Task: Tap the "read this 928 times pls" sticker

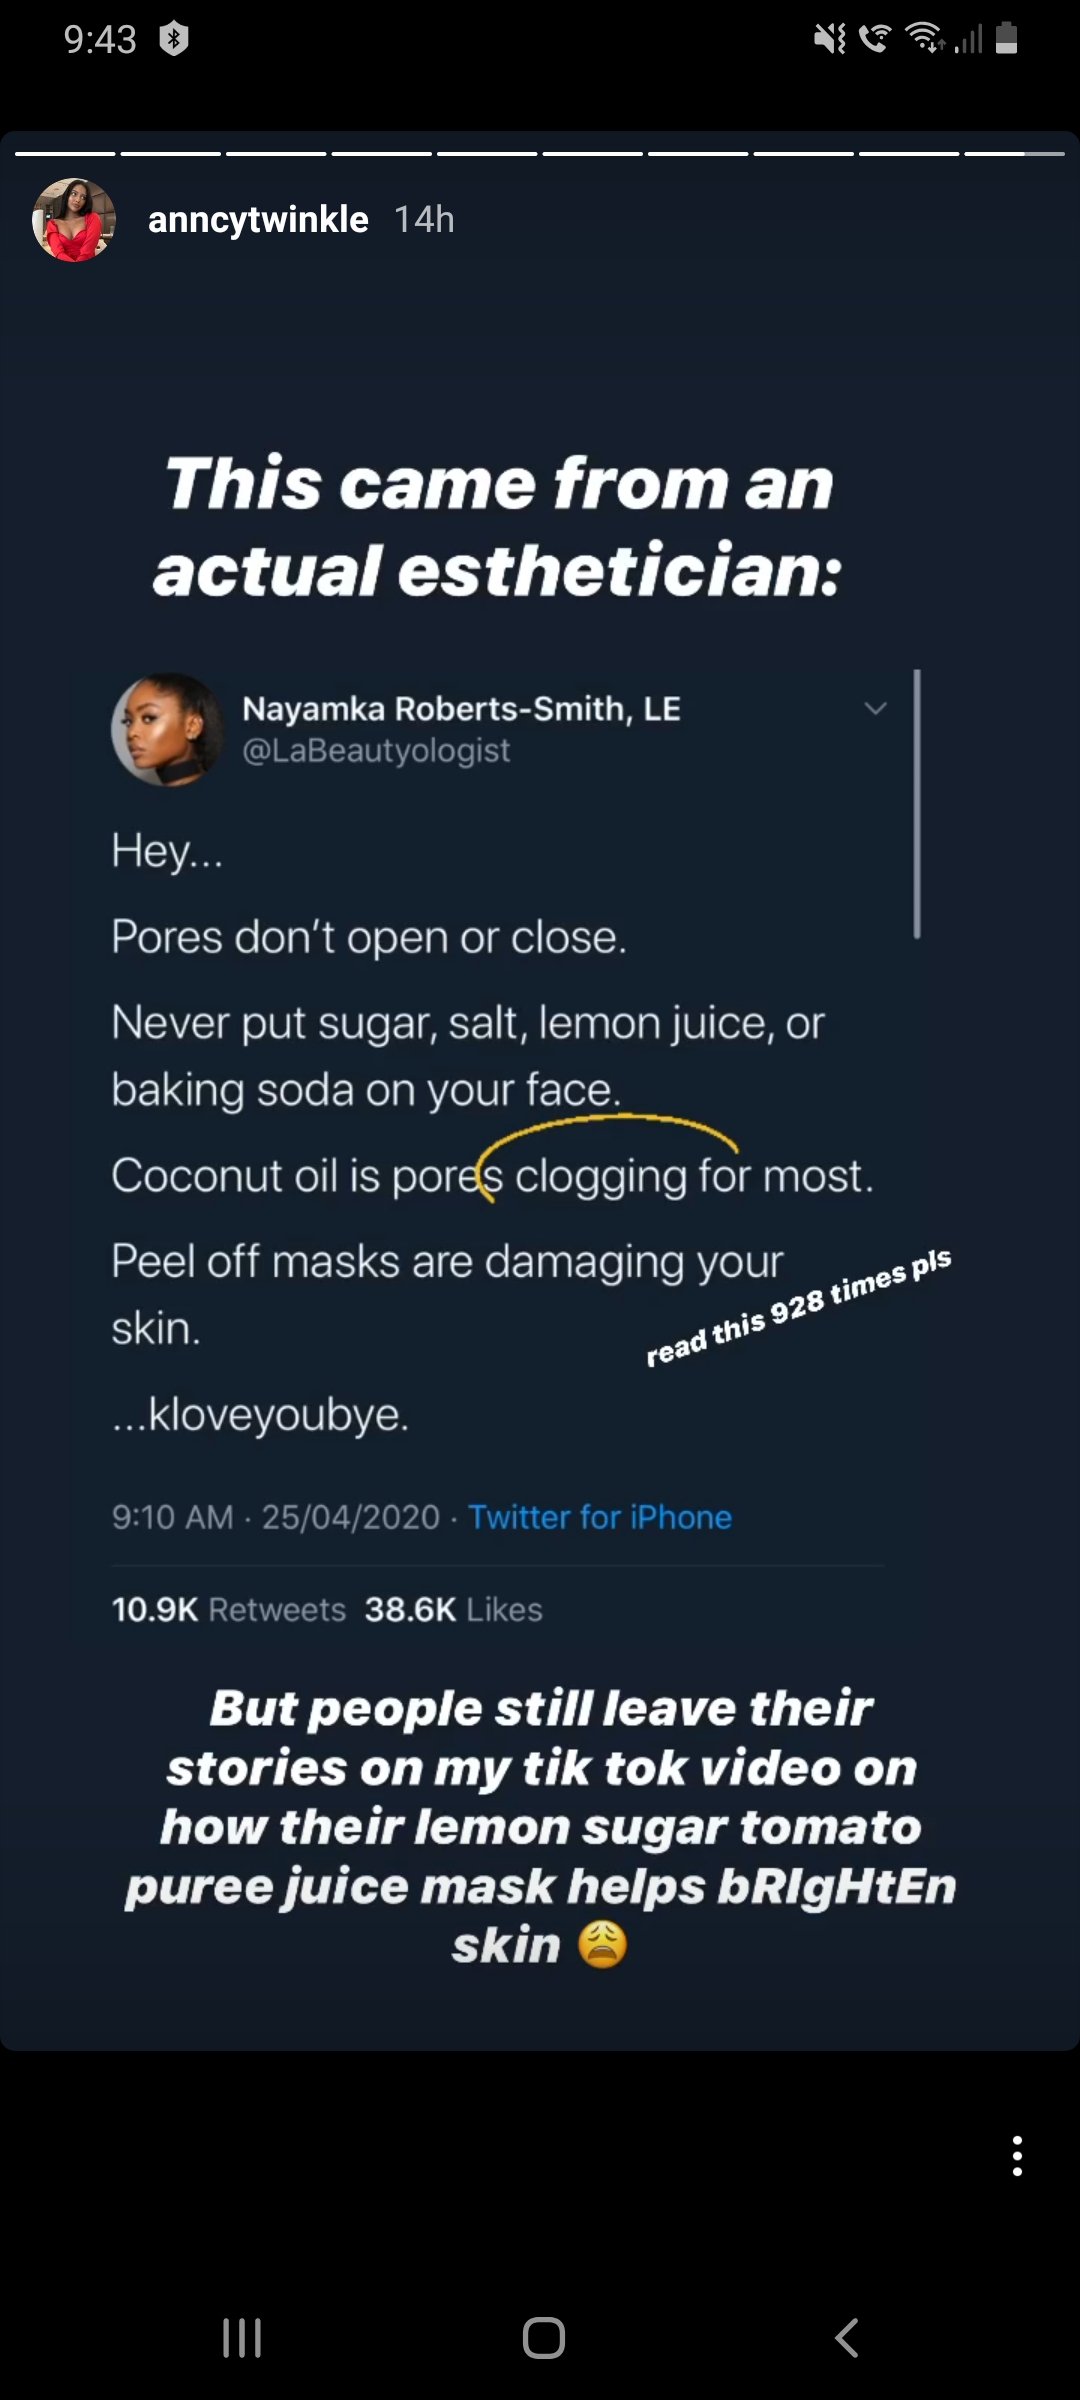Action: click(x=798, y=1306)
